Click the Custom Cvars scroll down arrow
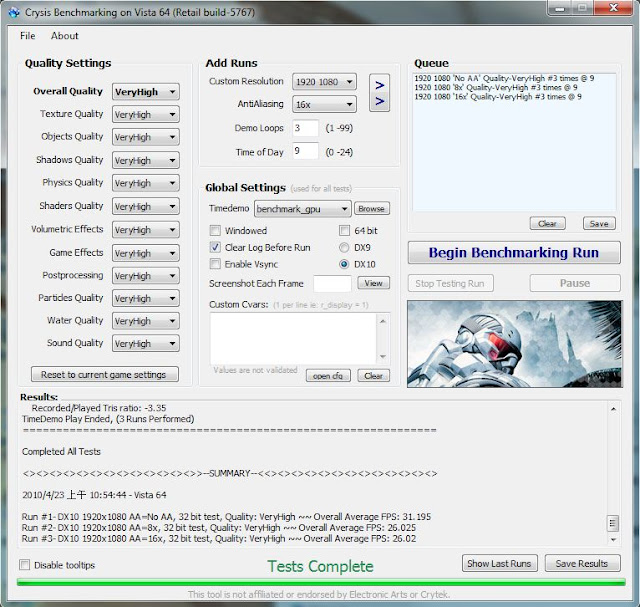The height and width of the screenshot is (607, 640). (x=383, y=357)
